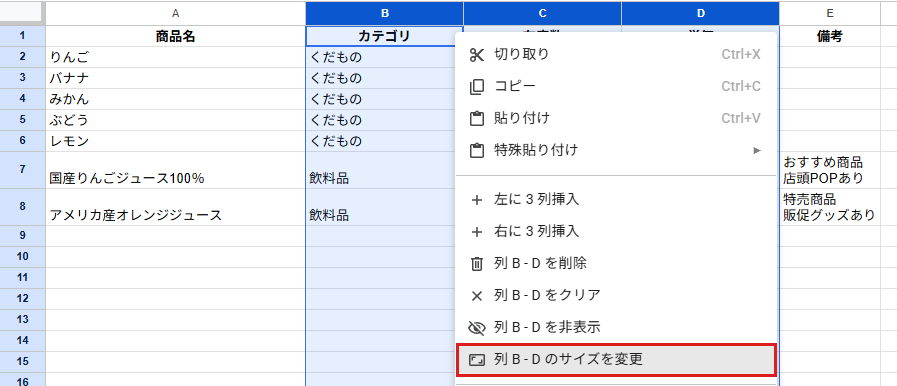The width and height of the screenshot is (897, 386).
Task: Select column A header
Action: point(176,13)
